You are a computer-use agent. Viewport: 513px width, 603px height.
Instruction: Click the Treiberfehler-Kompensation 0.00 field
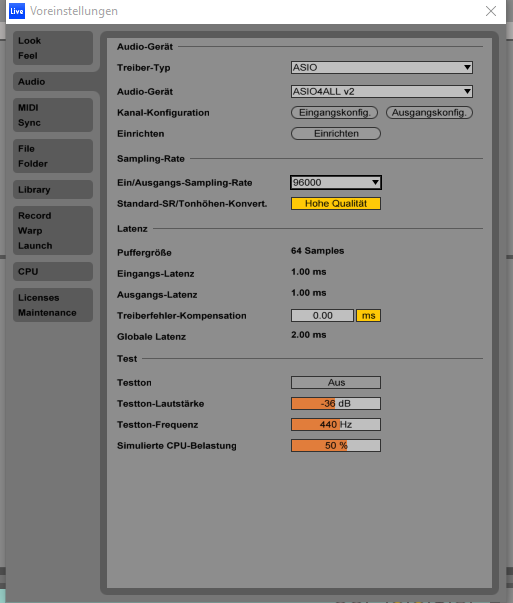pos(322,315)
